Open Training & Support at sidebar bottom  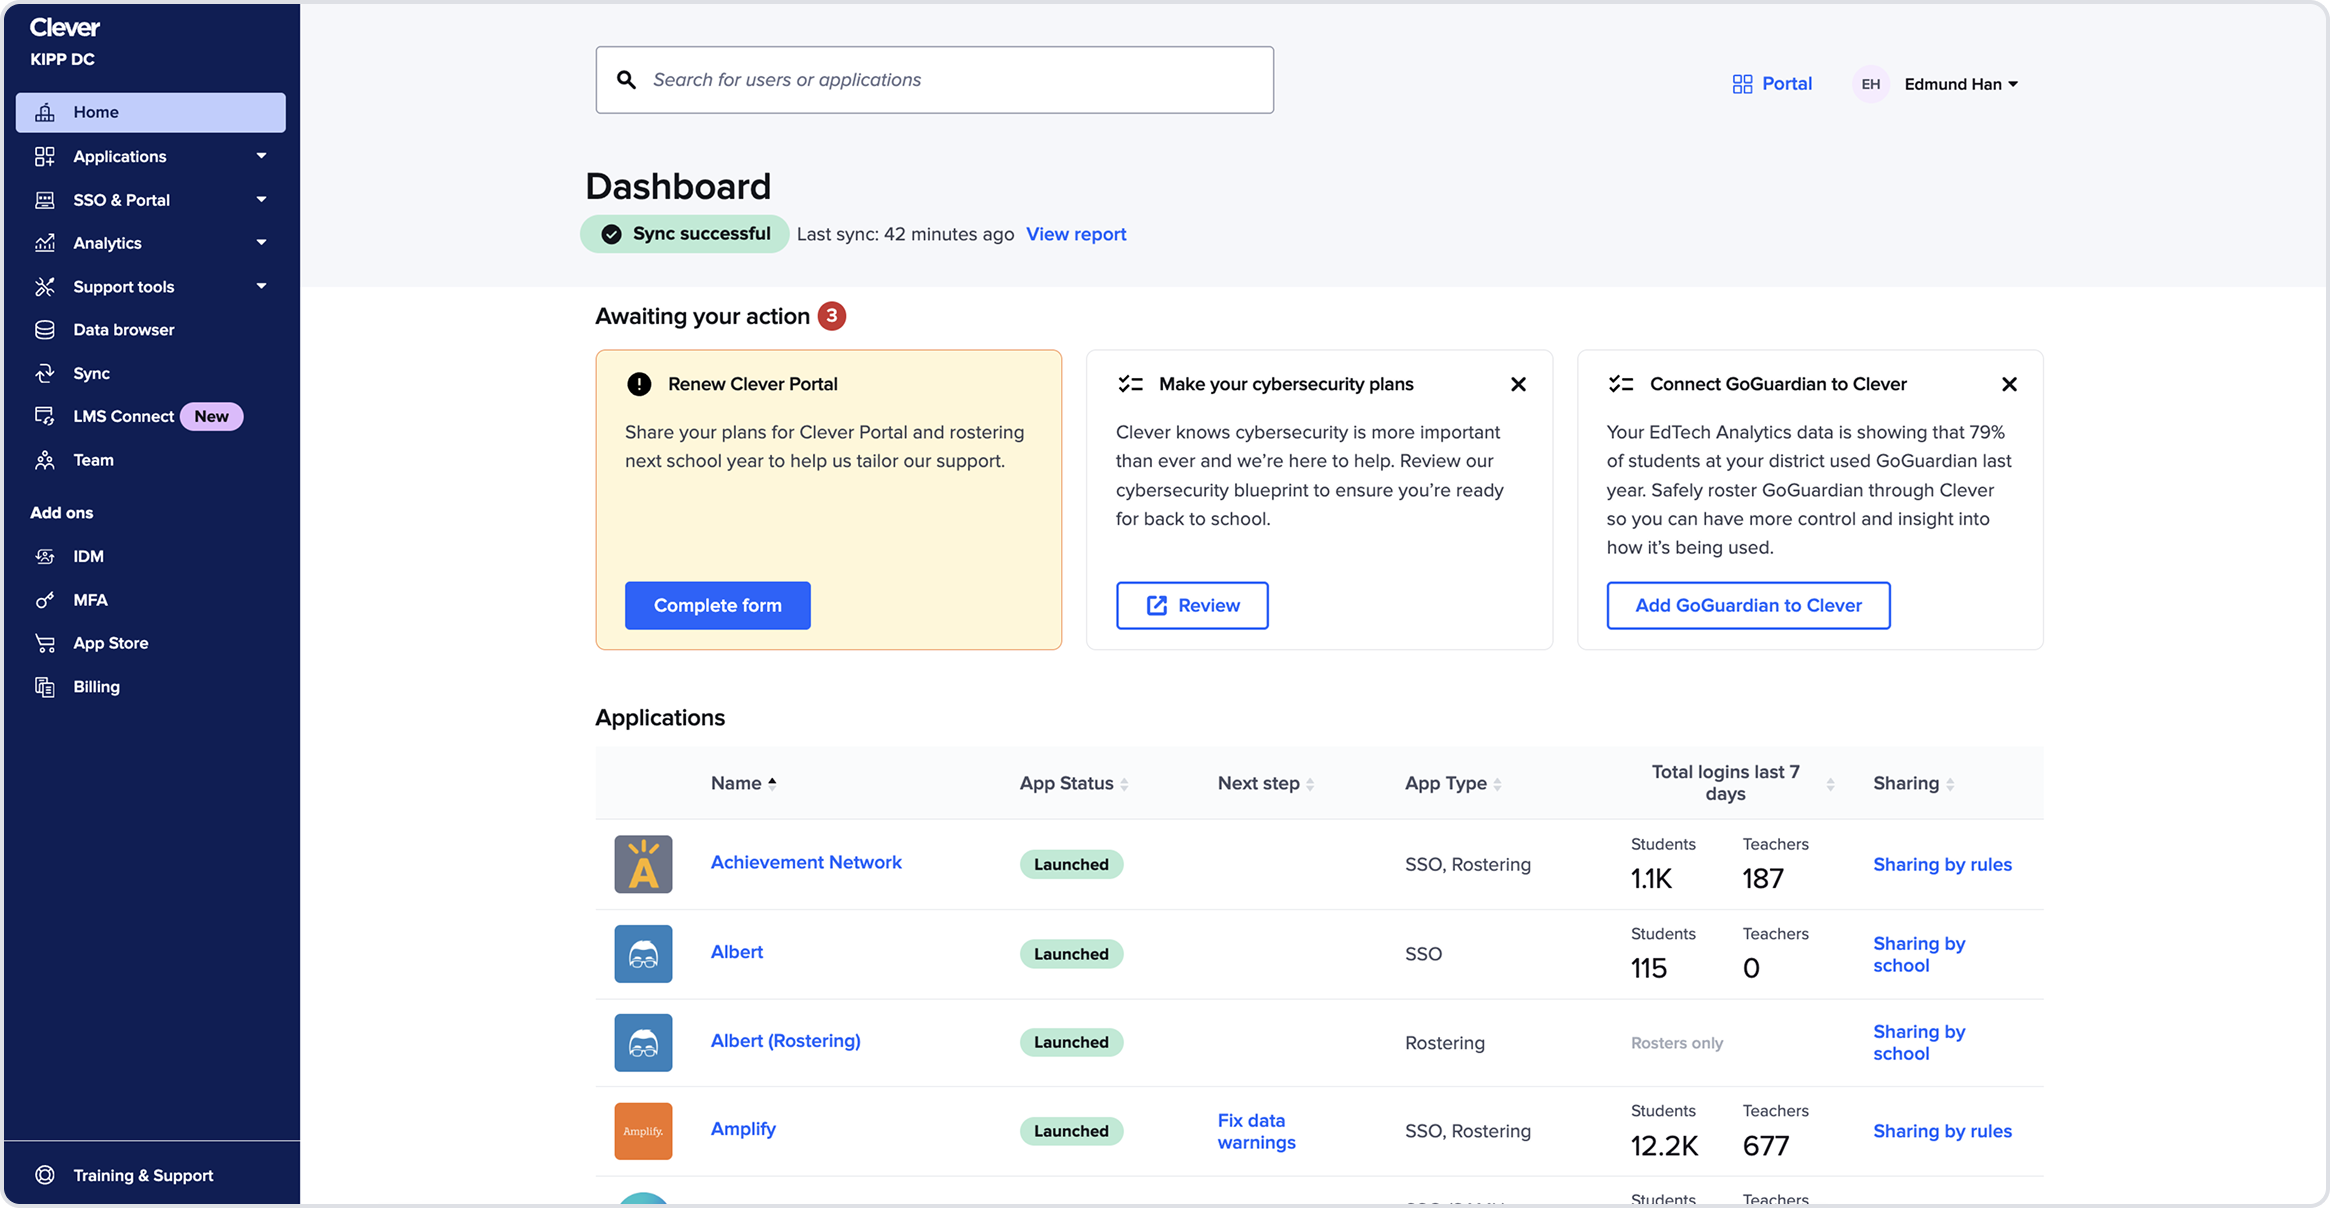coord(142,1175)
